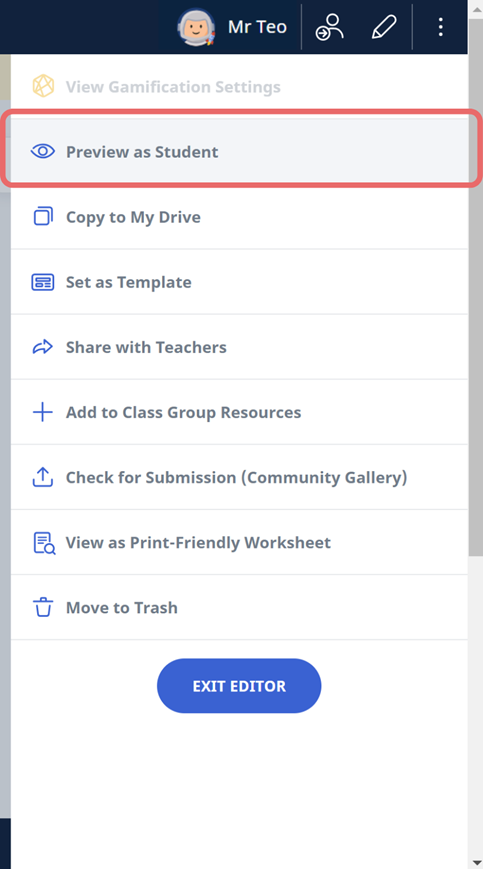The image size is (483, 869).
Task: Click the trash can icon
Action: click(43, 607)
